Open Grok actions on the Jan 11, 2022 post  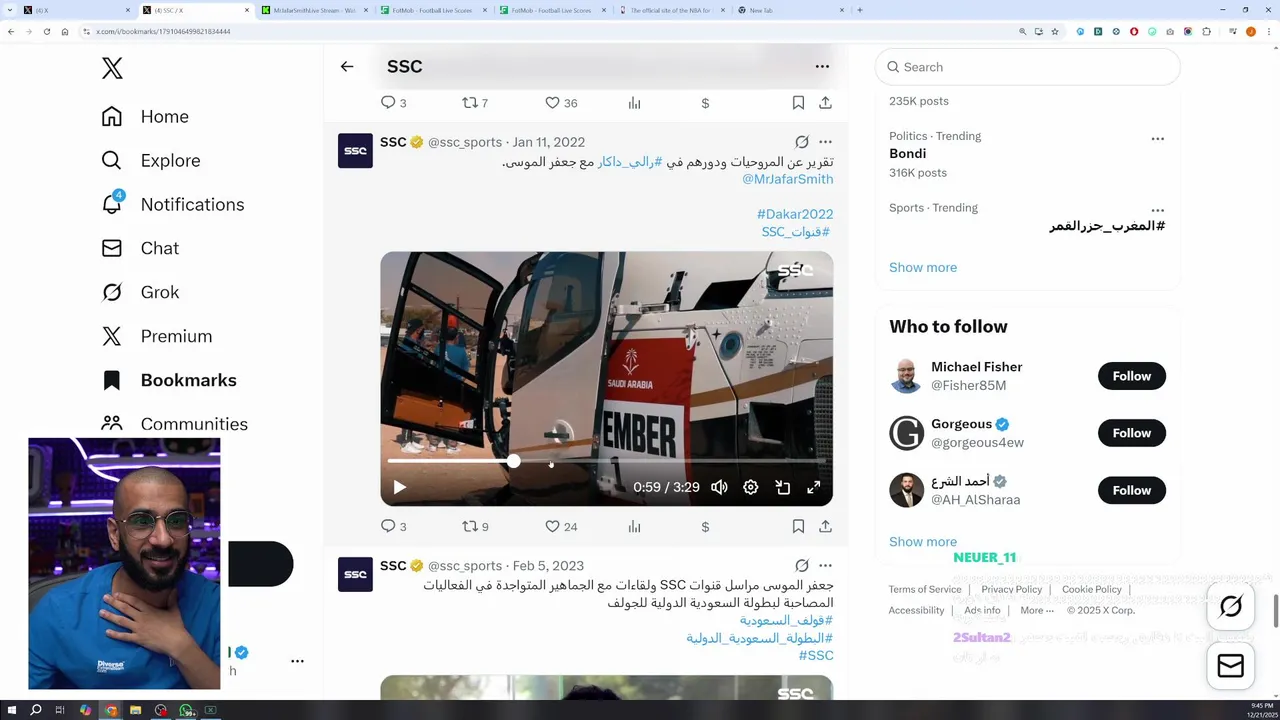click(802, 142)
